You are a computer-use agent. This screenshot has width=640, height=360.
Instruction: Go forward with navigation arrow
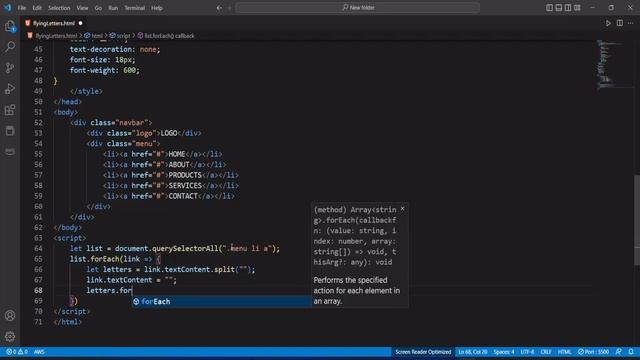(x=229, y=8)
